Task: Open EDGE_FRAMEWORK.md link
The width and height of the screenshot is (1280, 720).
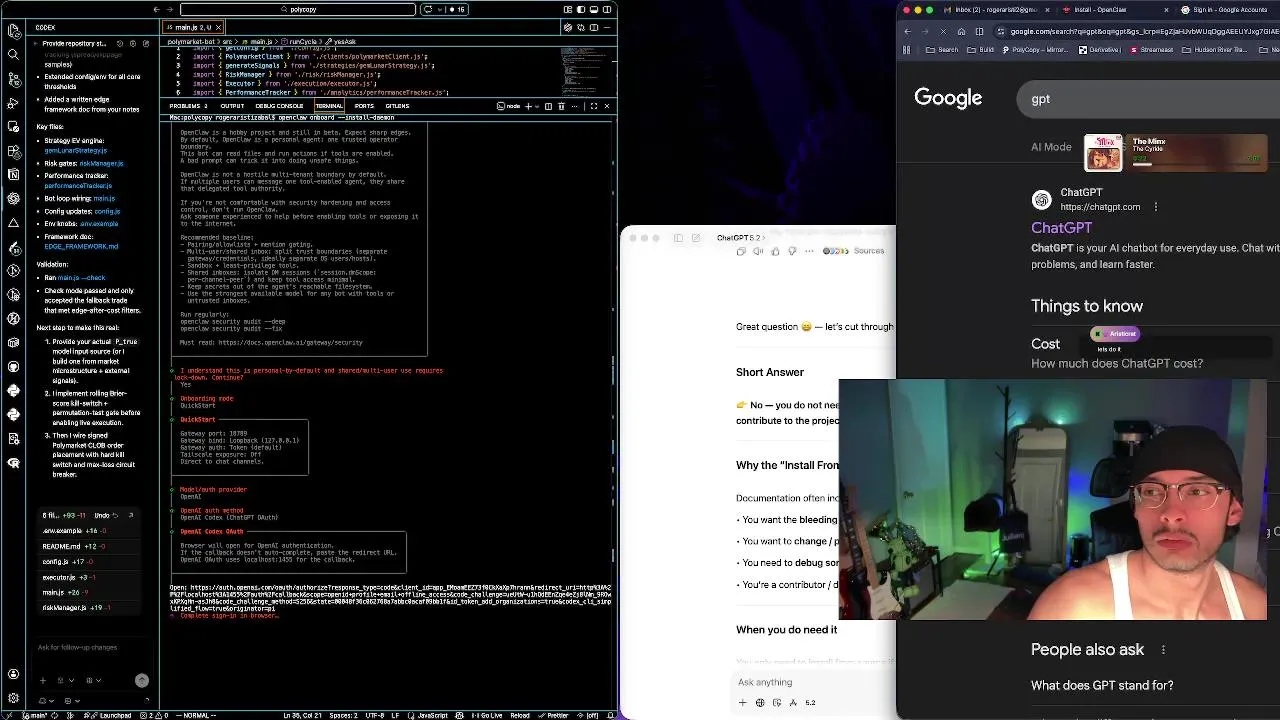Action: [81, 246]
